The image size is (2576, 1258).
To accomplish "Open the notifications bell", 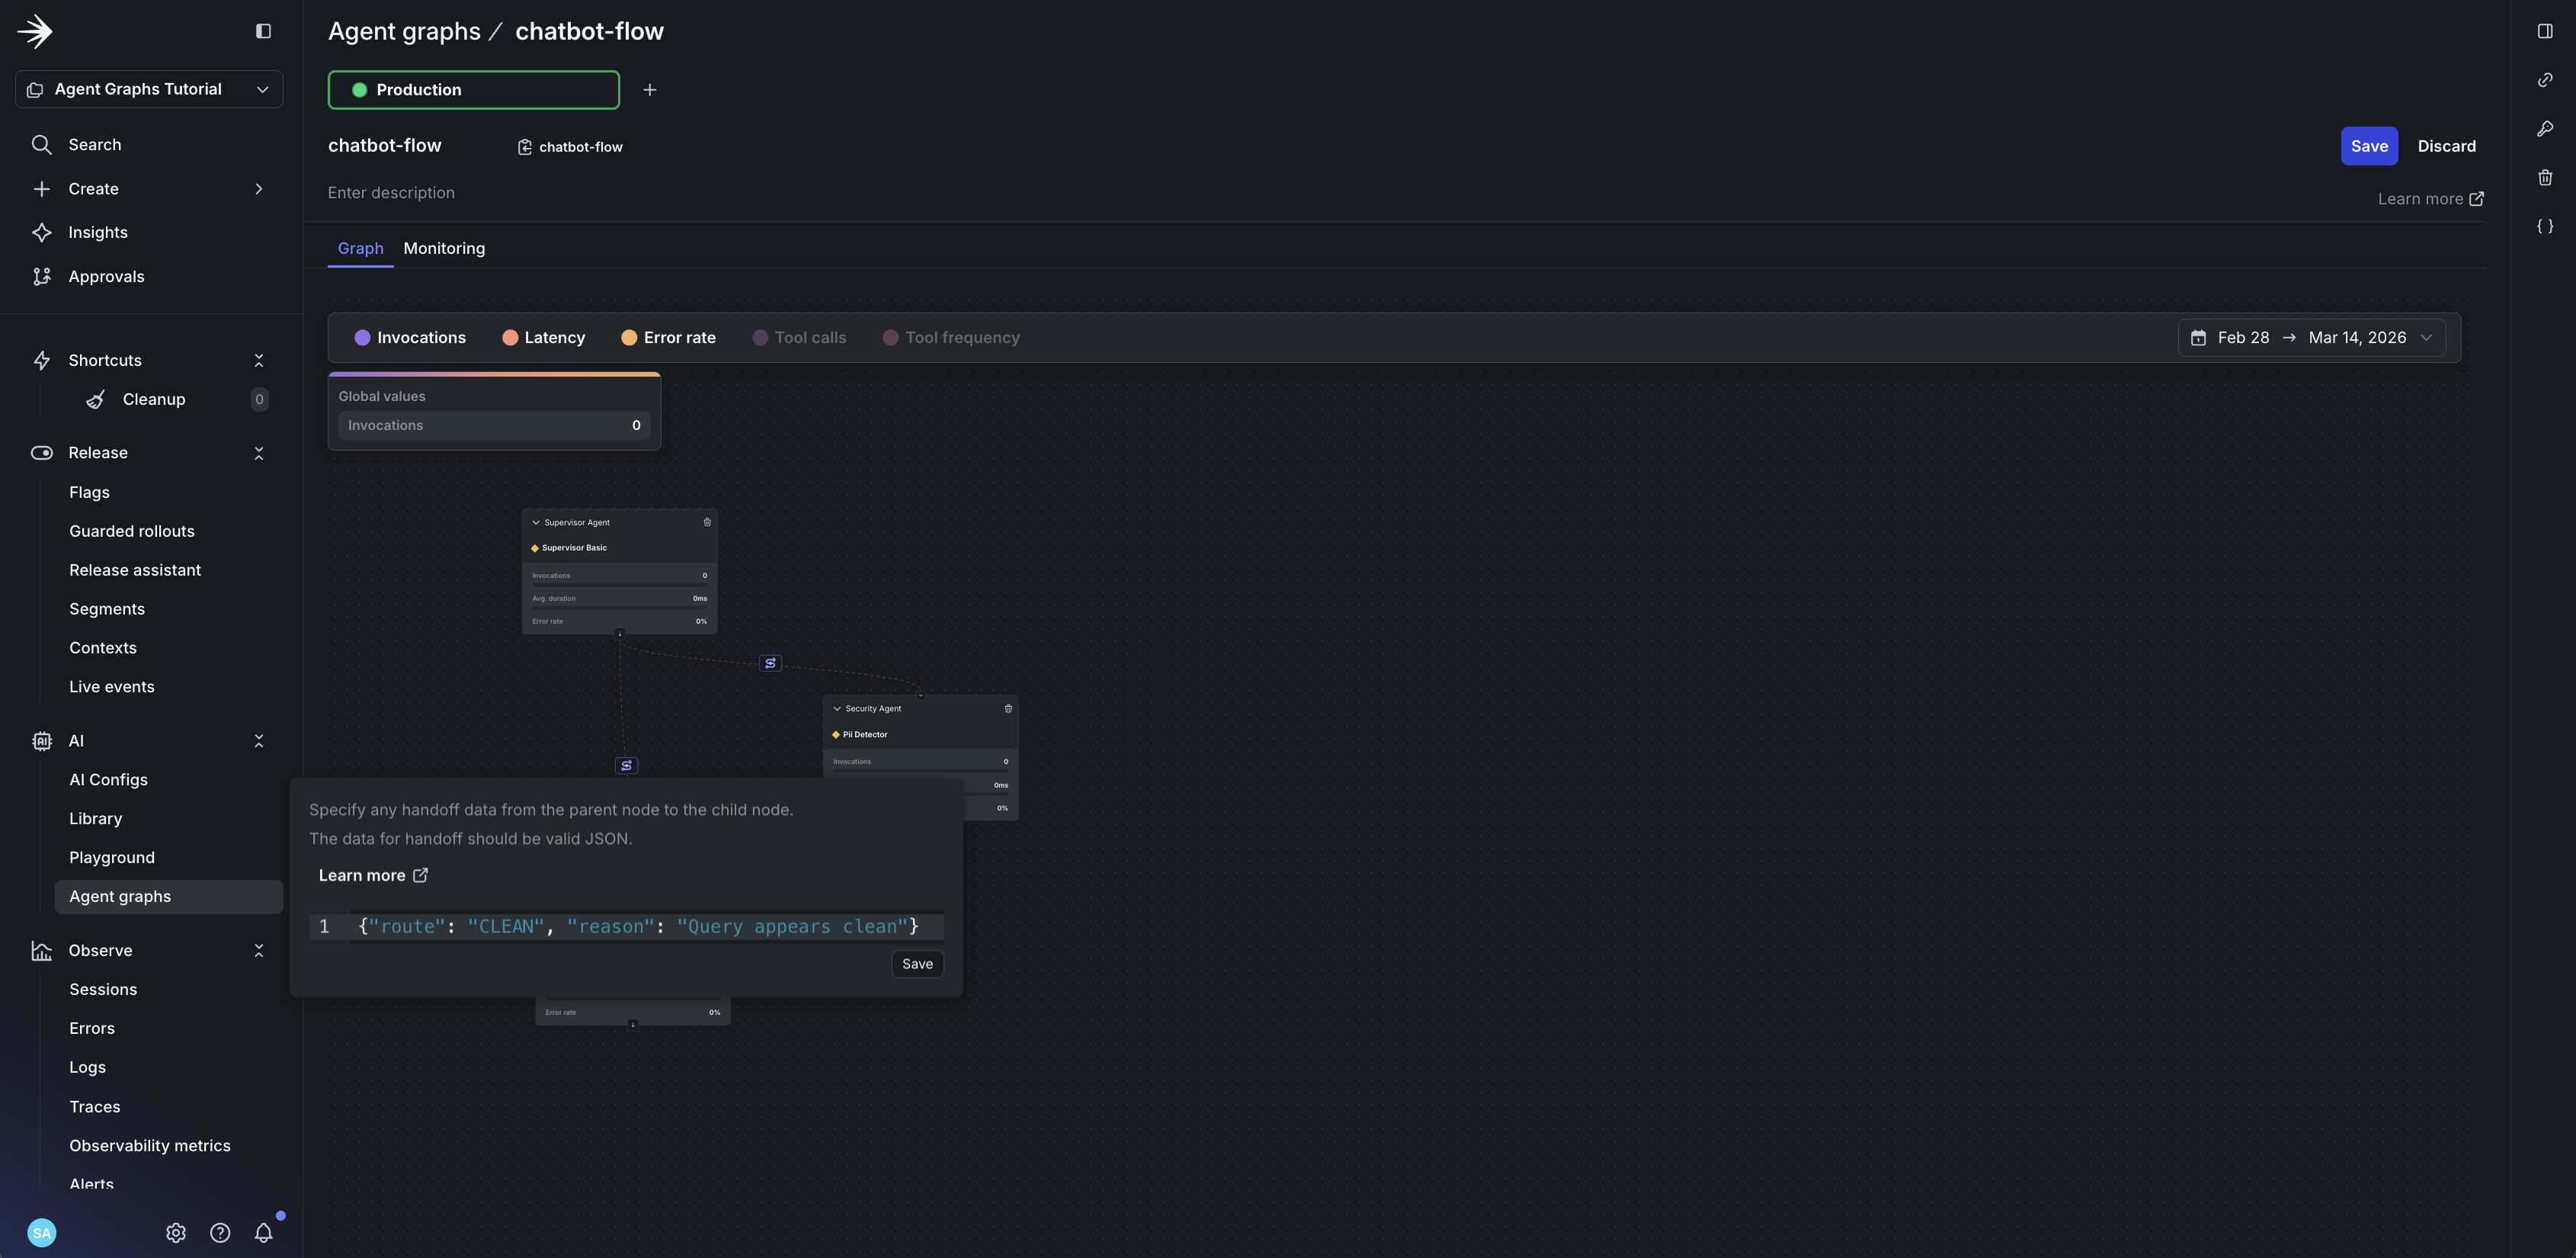I will (263, 1233).
